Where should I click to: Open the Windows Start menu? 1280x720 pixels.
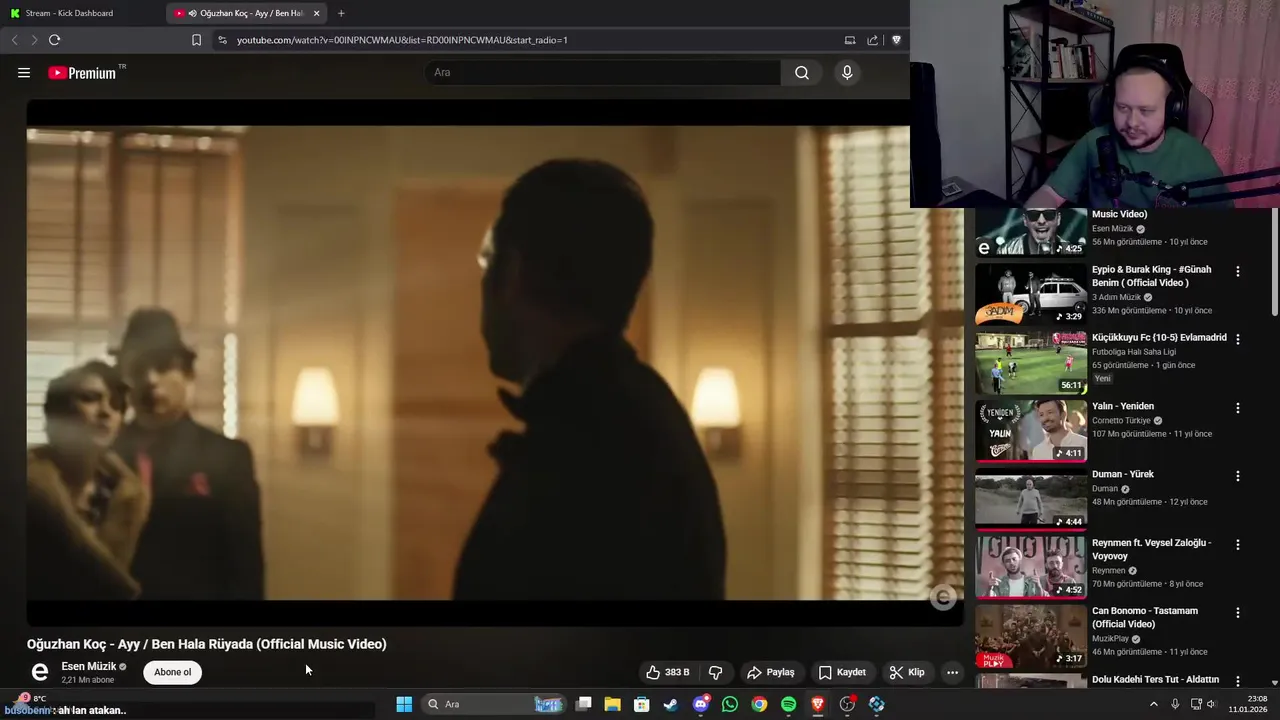404,704
